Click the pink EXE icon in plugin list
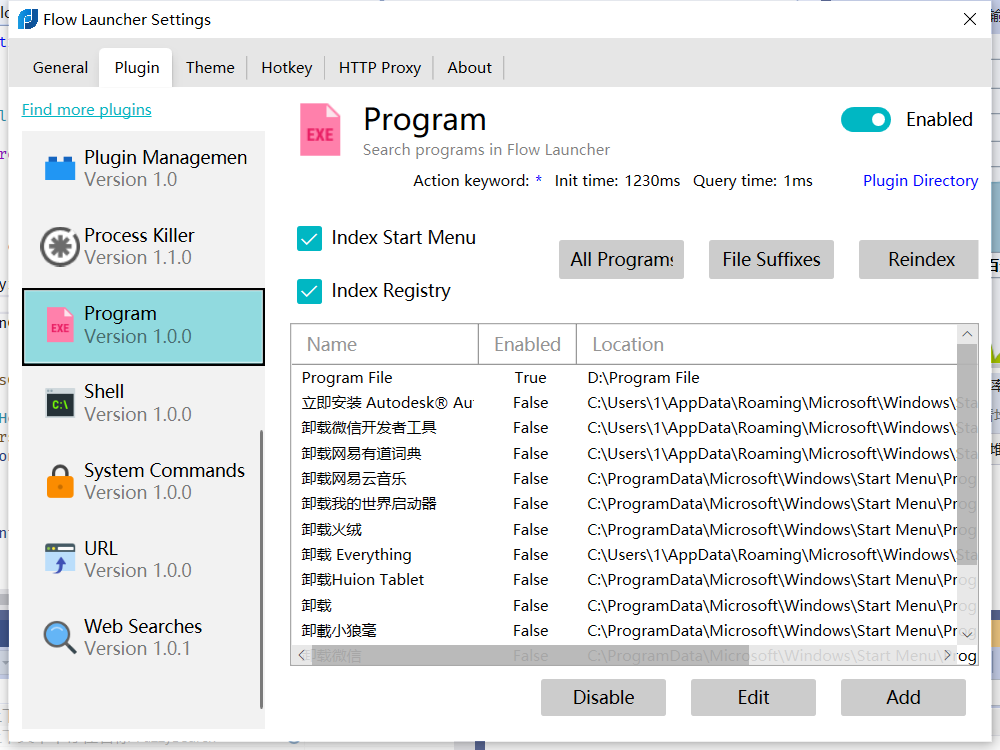The image size is (1000, 750). pyautogui.click(x=60, y=325)
